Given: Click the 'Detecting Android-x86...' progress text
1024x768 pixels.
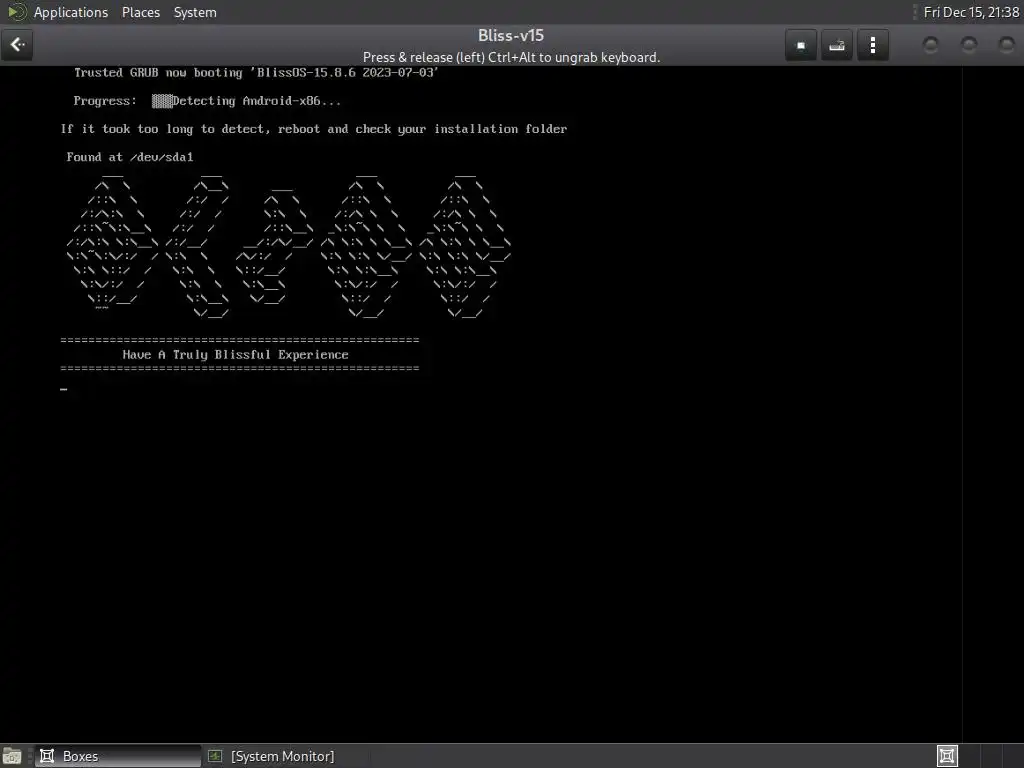Looking at the screenshot, I should click(x=257, y=101).
